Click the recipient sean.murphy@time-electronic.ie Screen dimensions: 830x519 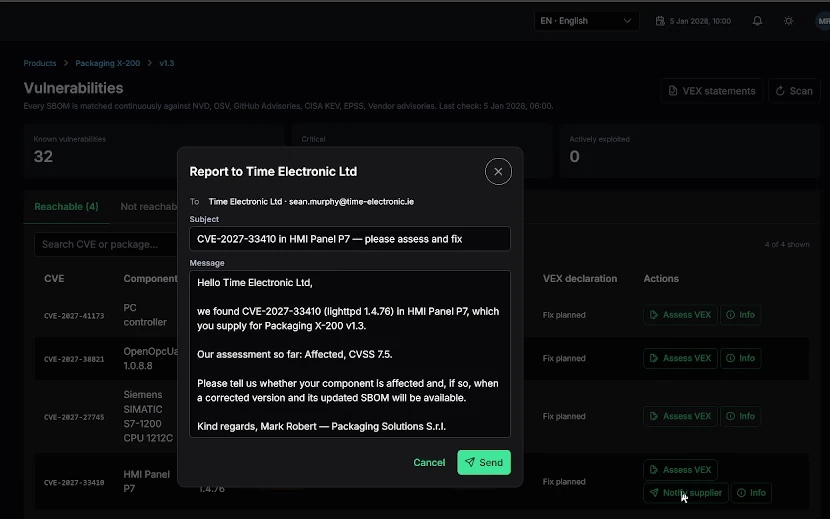click(351, 202)
